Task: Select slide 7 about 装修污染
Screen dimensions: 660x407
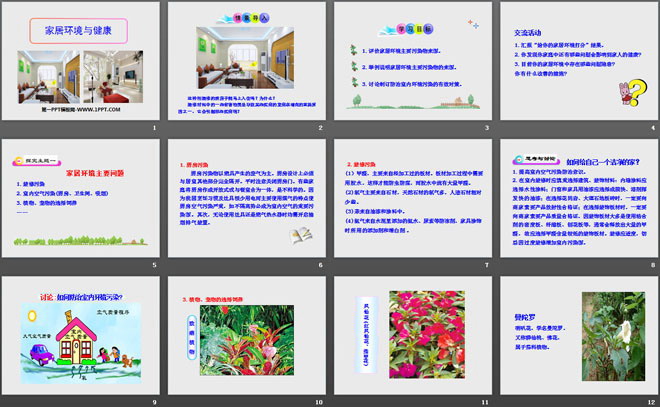Action: [x=413, y=198]
